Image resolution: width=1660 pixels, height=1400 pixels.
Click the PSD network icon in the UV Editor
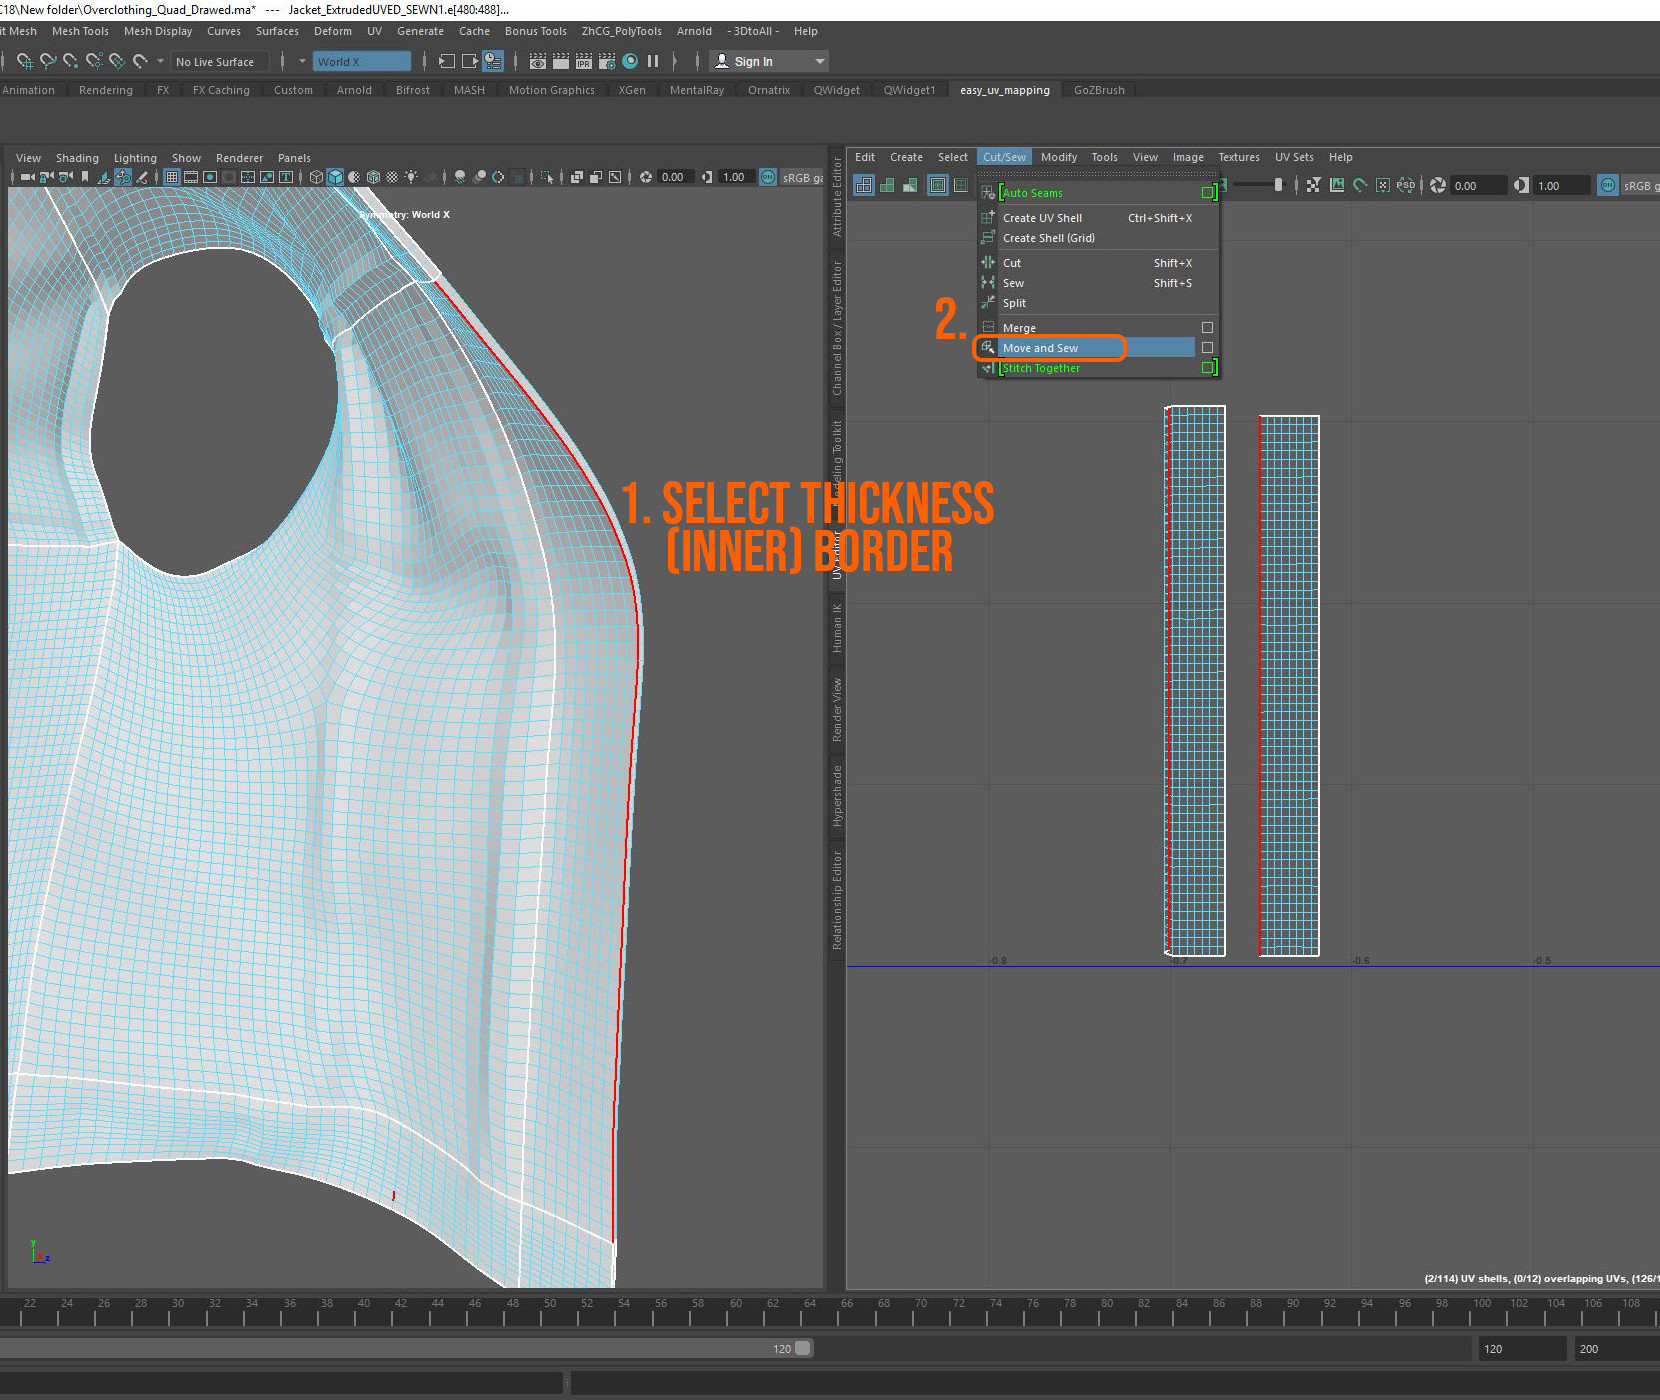[1405, 186]
